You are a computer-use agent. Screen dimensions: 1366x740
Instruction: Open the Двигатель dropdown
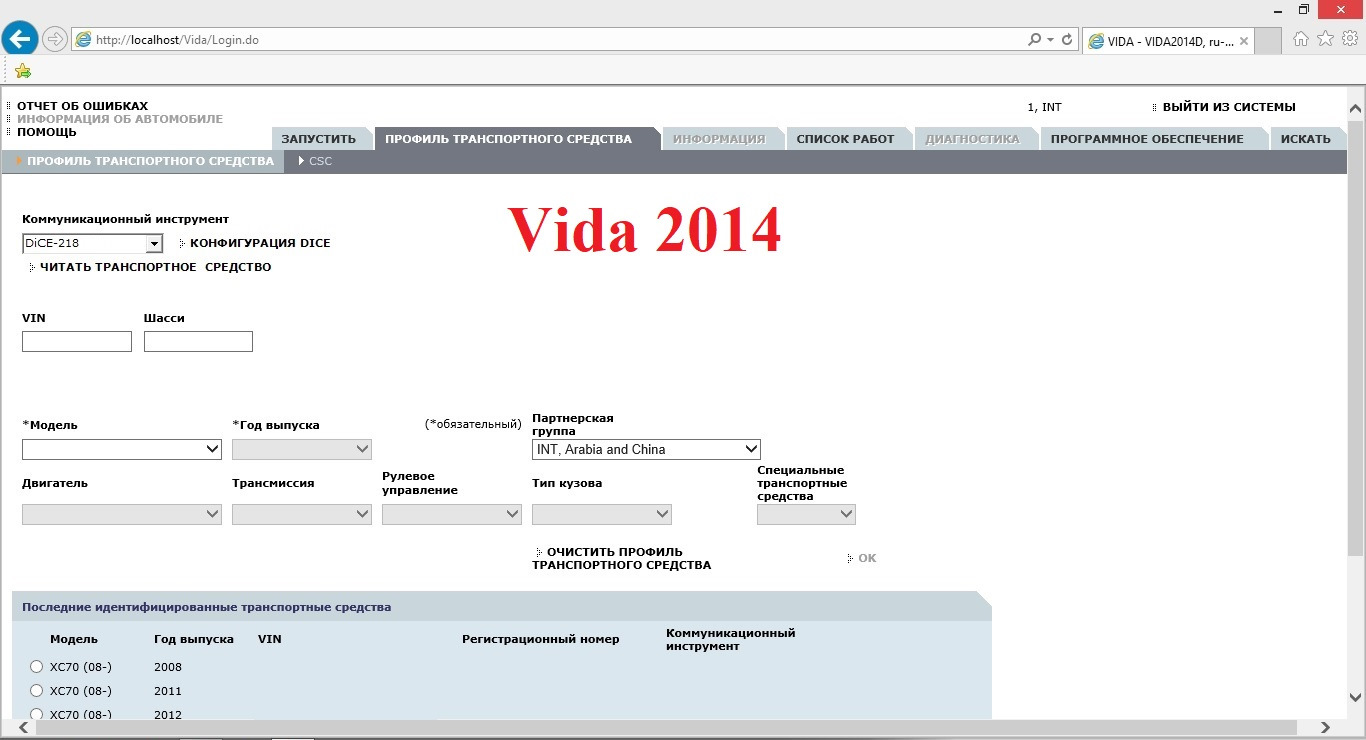(122, 514)
